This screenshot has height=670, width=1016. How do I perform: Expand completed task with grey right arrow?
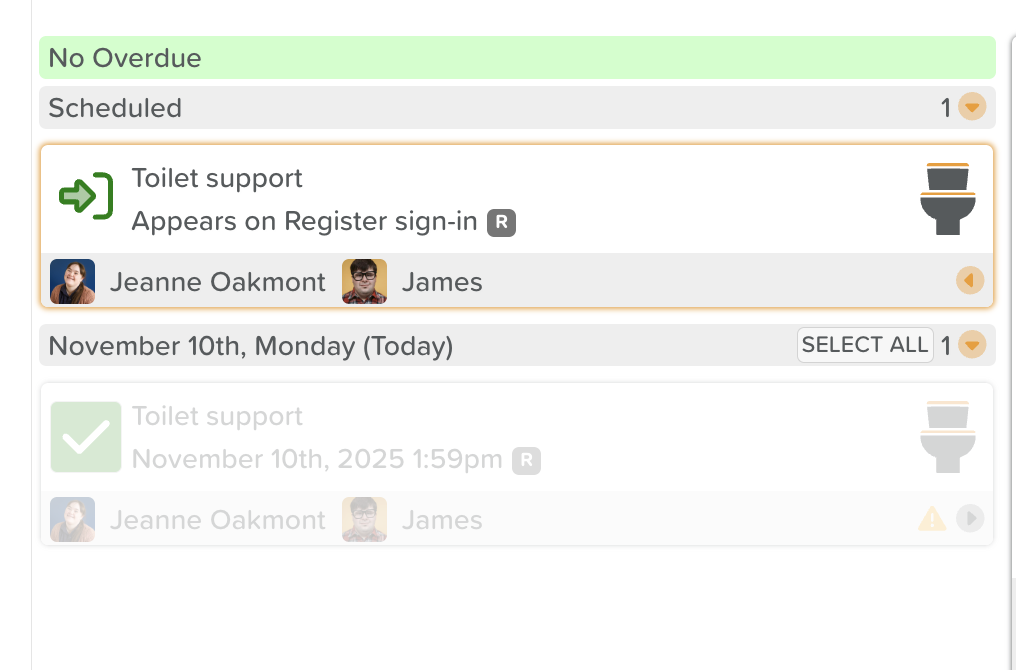(969, 519)
